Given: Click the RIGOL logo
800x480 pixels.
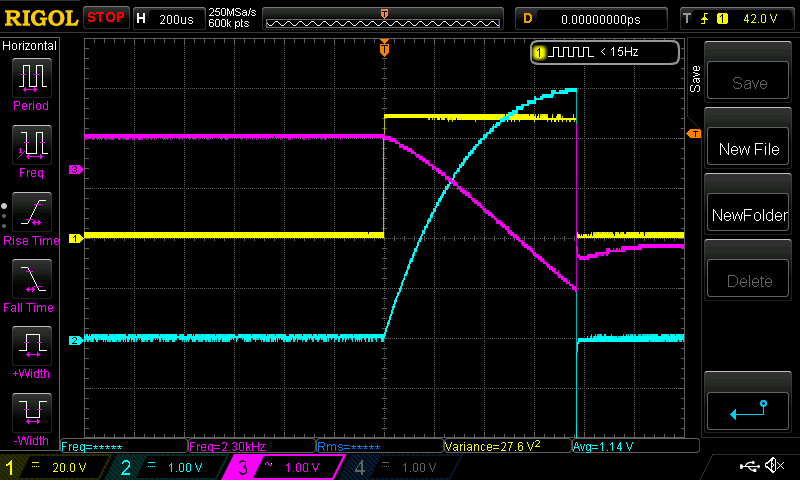Looking at the screenshot, I should tap(41, 18).
